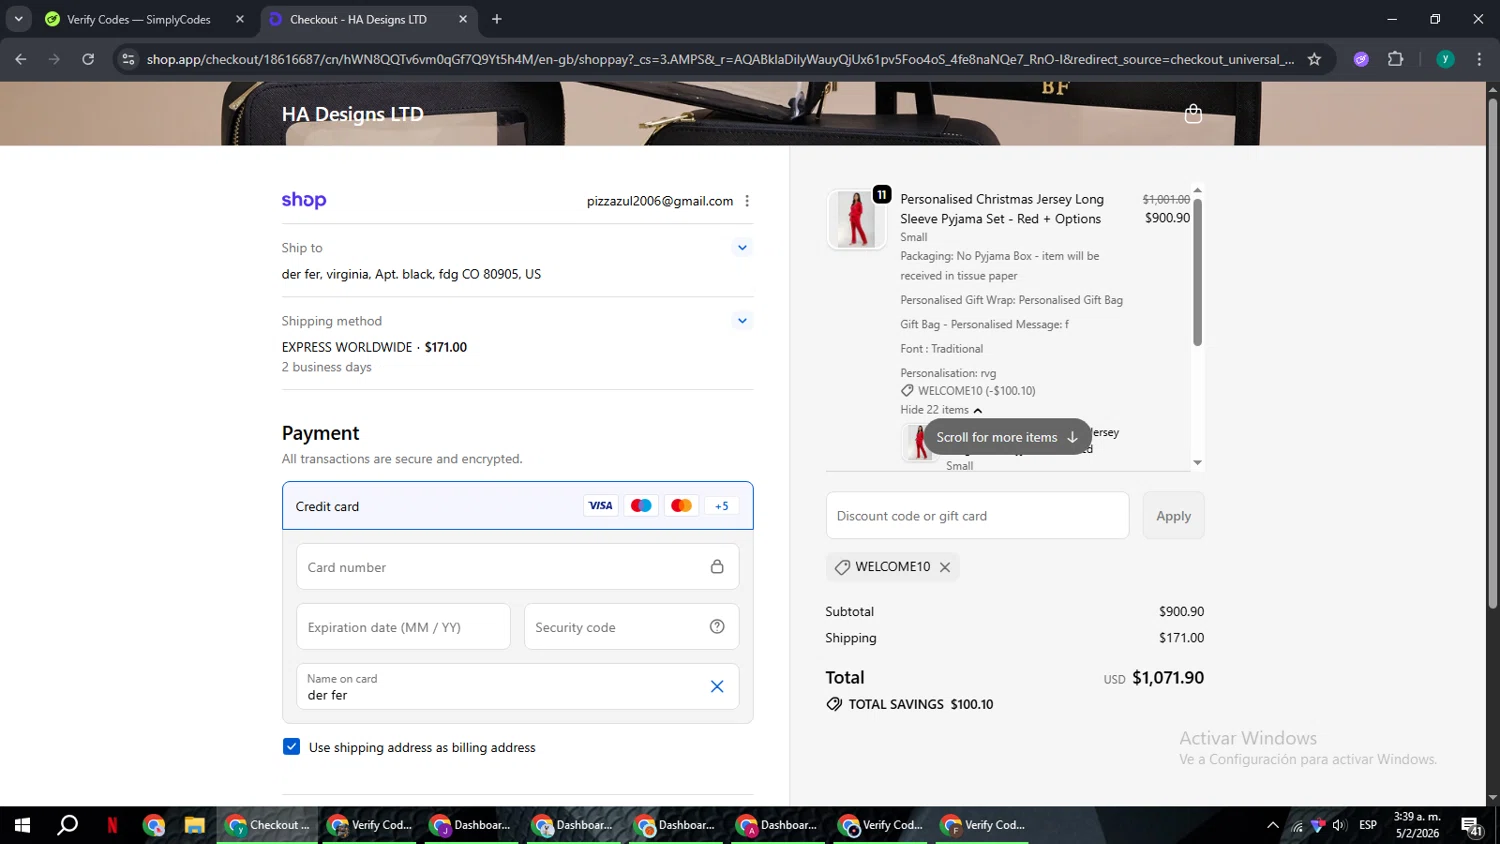This screenshot has width=1500, height=844.
Task: Click the Maestro card icon
Action: pos(641,506)
